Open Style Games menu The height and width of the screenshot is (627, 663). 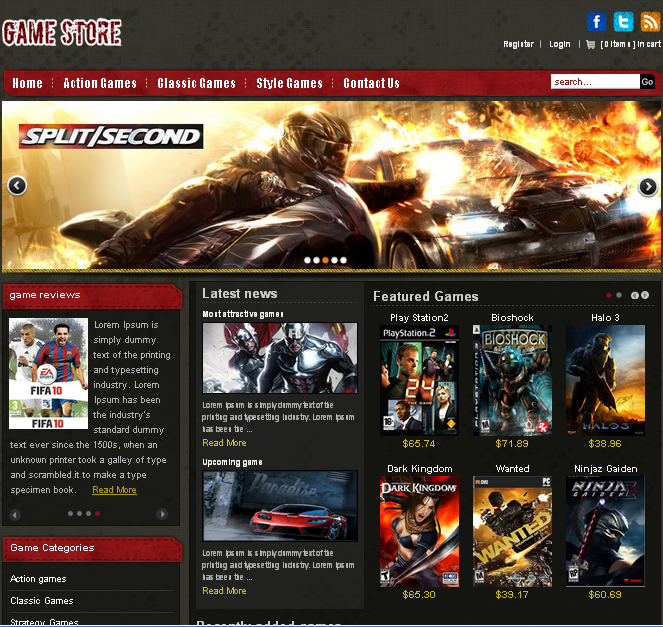click(290, 83)
